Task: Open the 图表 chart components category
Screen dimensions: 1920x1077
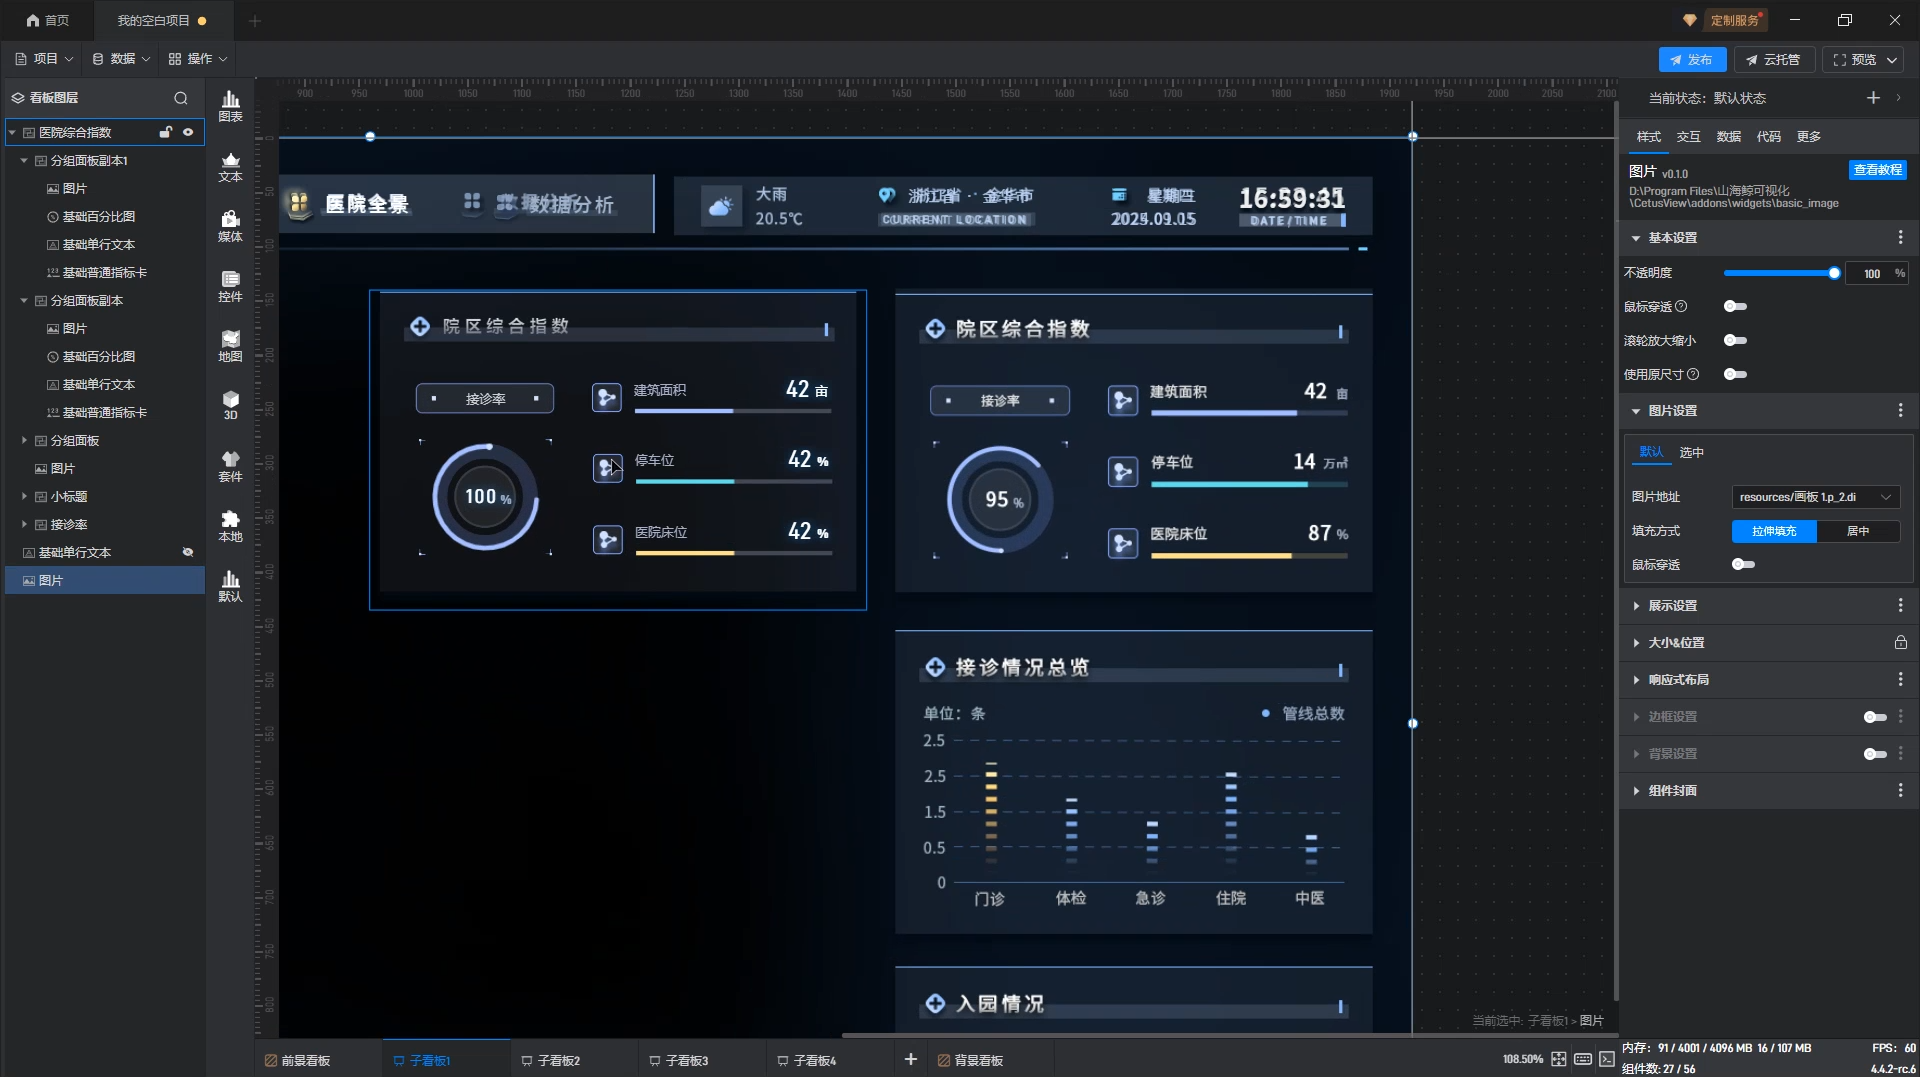Action: coord(230,106)
